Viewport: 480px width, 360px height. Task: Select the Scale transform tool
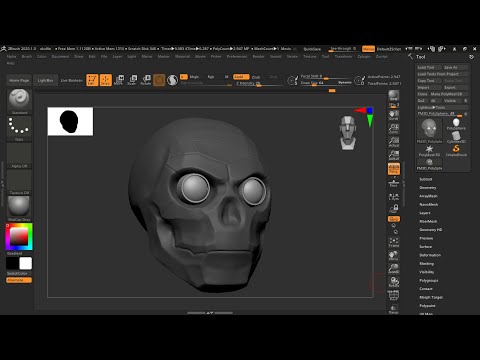pos(132,80)
